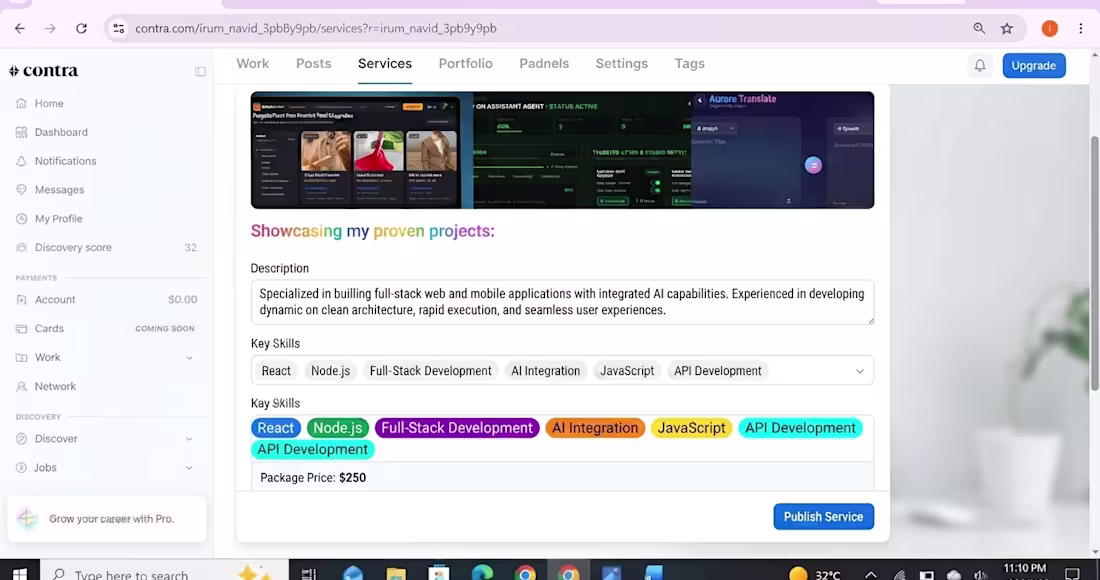Expand the Jobs sidebar section
Viewport: 1100px width, 580px height.
[x=189, y=468]
